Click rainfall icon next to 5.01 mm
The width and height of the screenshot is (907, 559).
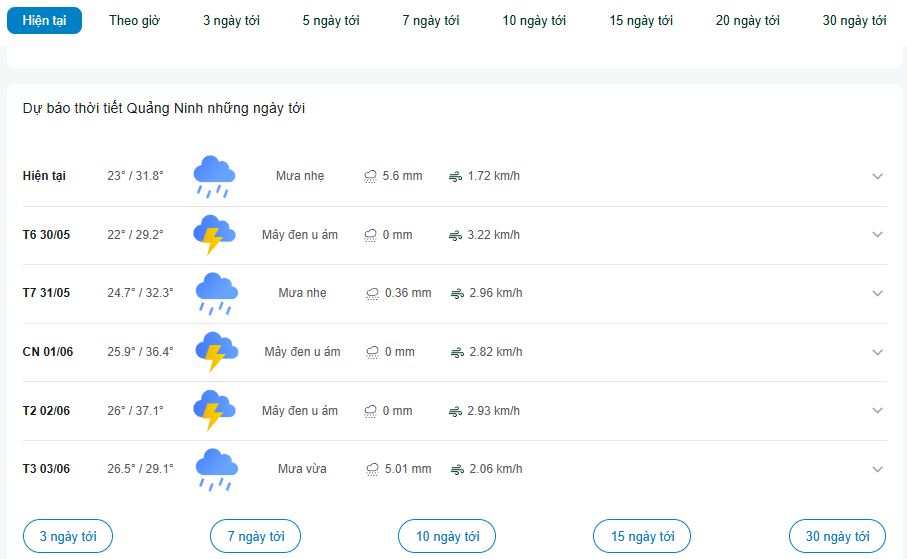pos(373,470)
